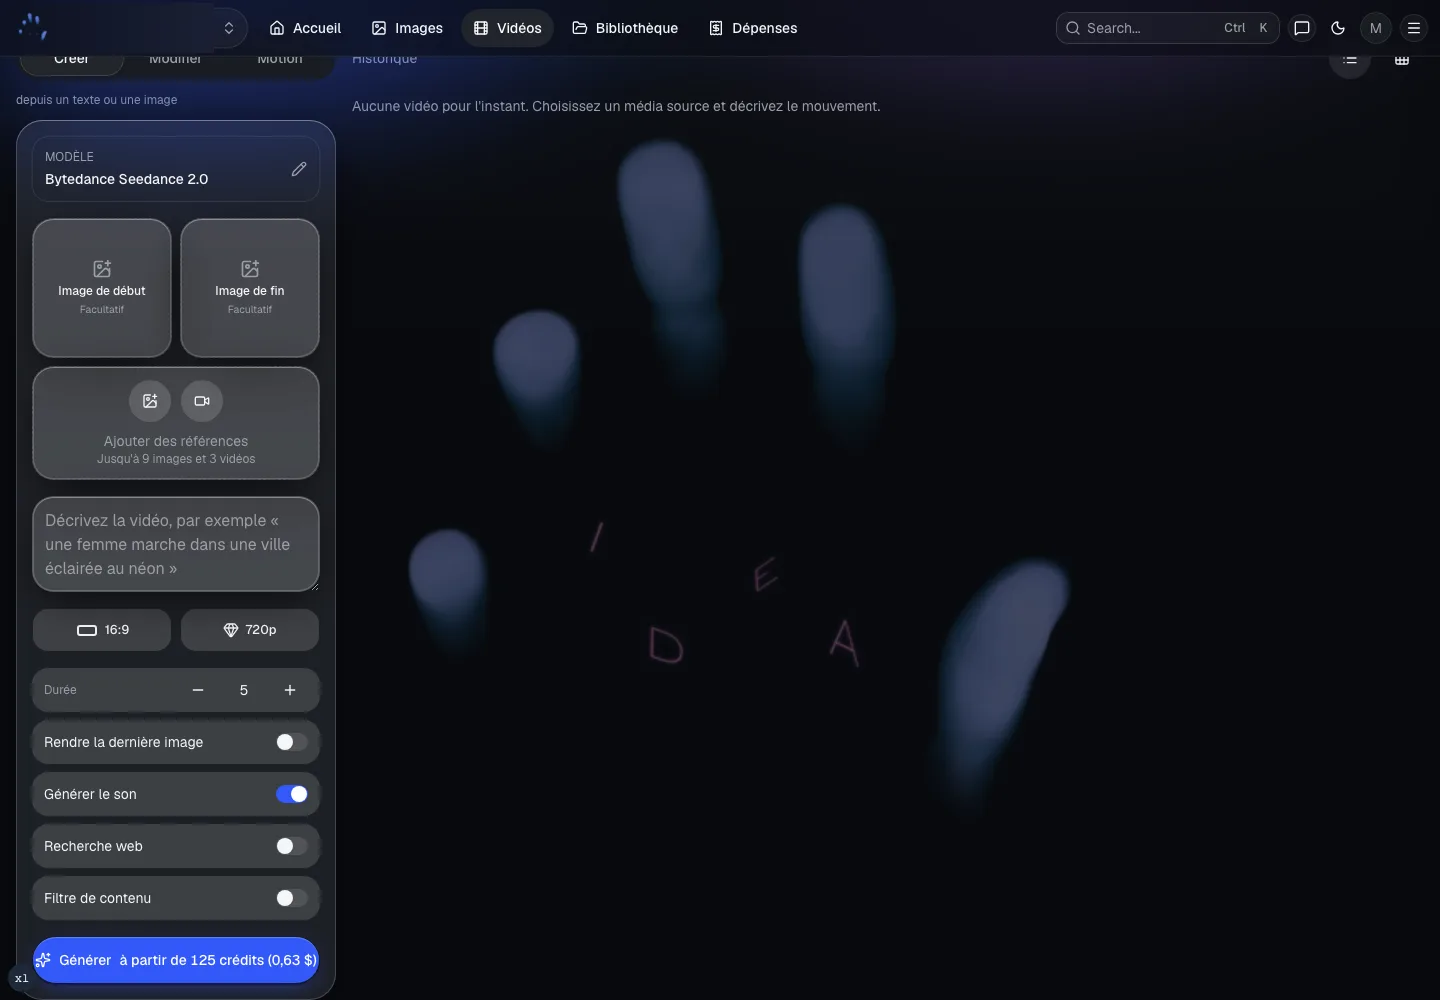Add a video reference with the camera icon
The height and width of the screenshot is (1000, 1440).
202,401
